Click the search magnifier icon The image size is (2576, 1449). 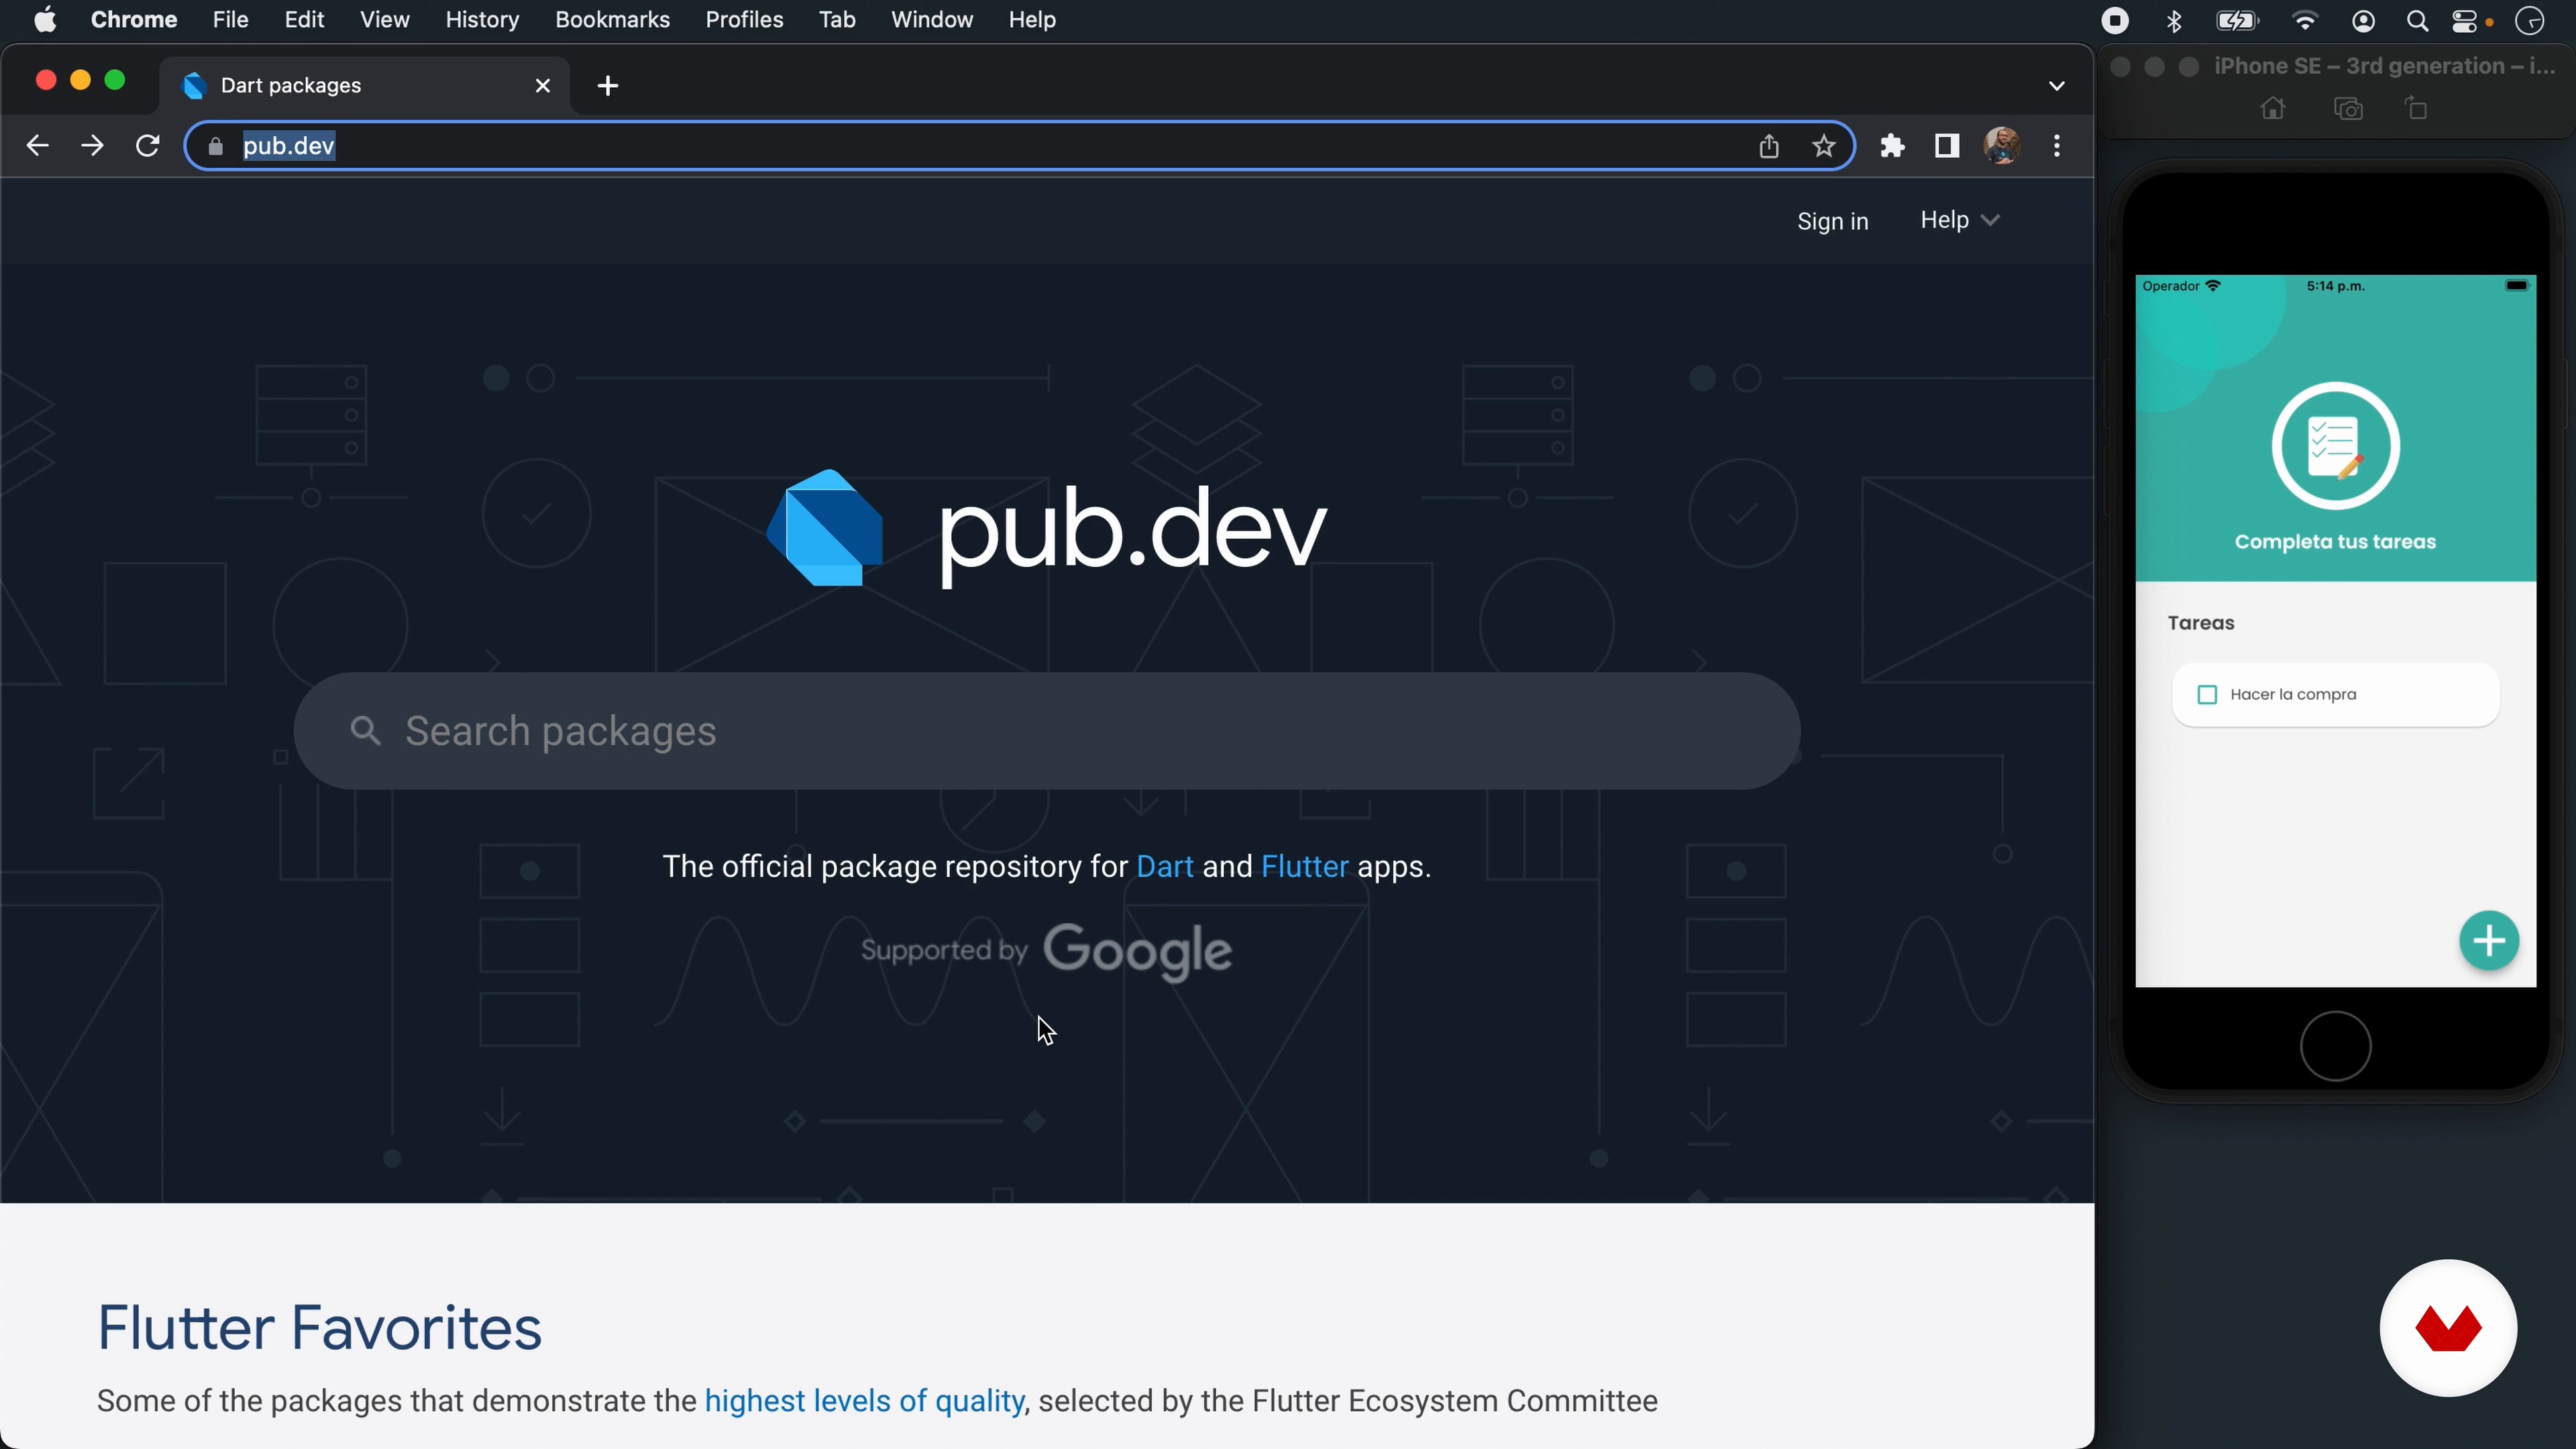coord(365,731)
